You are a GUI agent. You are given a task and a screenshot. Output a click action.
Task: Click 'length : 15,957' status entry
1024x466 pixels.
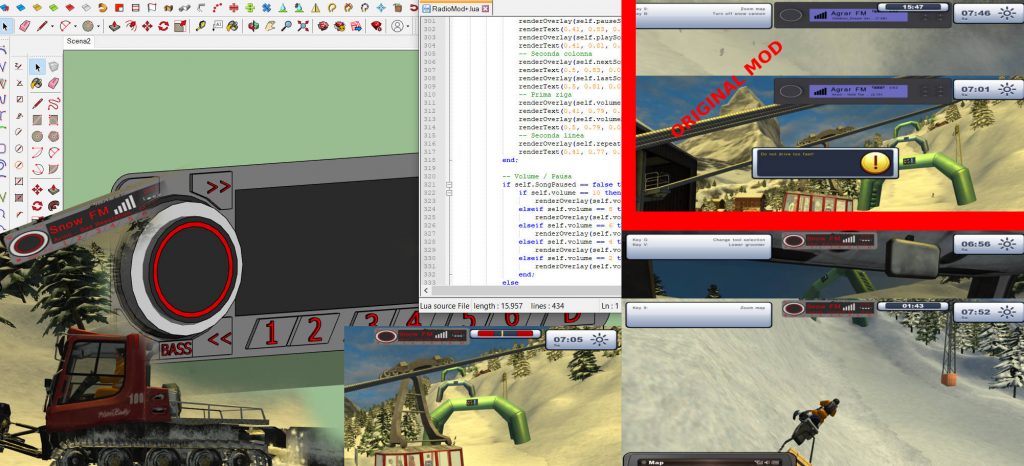tap(499, 305)
